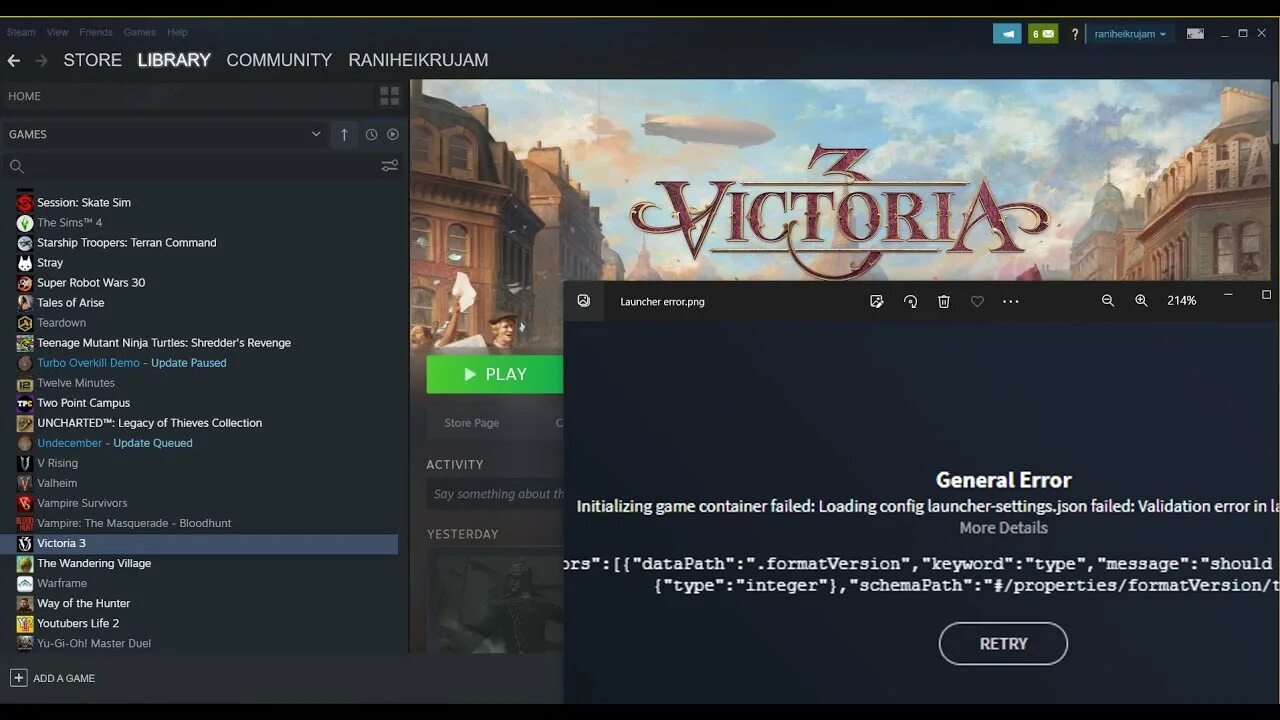Zoom in with the photo viewer magnifier
1280x720 pixels.
click(x=1141, y=301)
